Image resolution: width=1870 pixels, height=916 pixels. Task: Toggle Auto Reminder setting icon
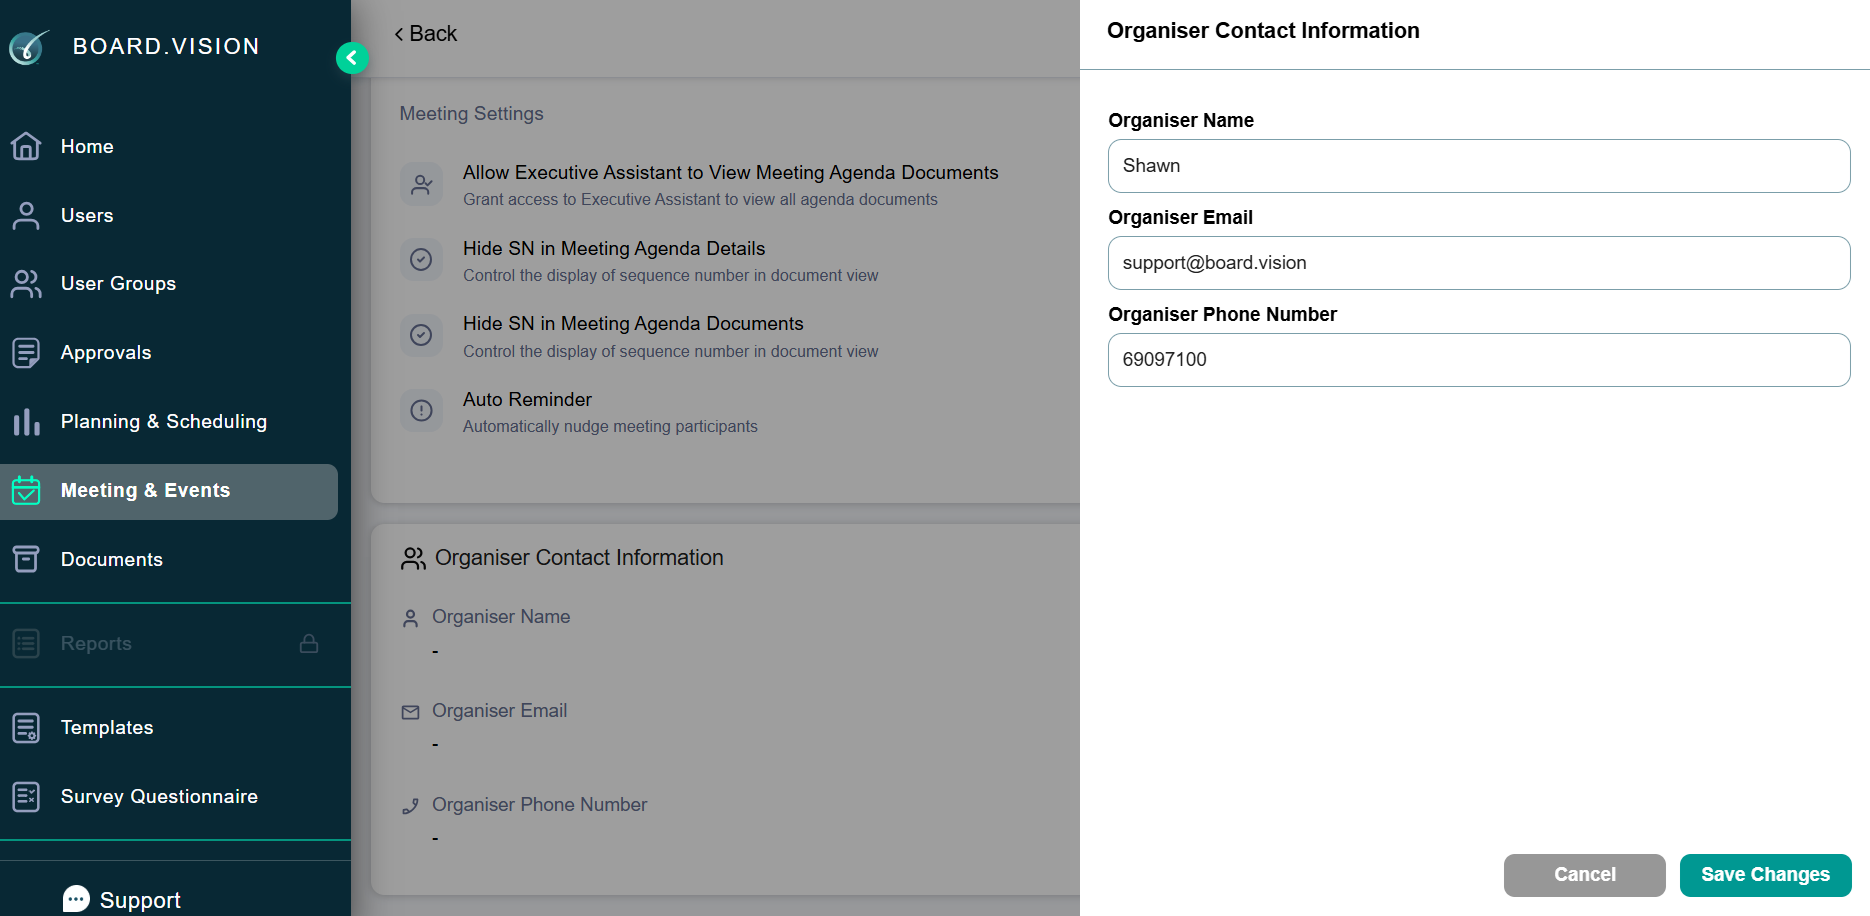point(421,411)
